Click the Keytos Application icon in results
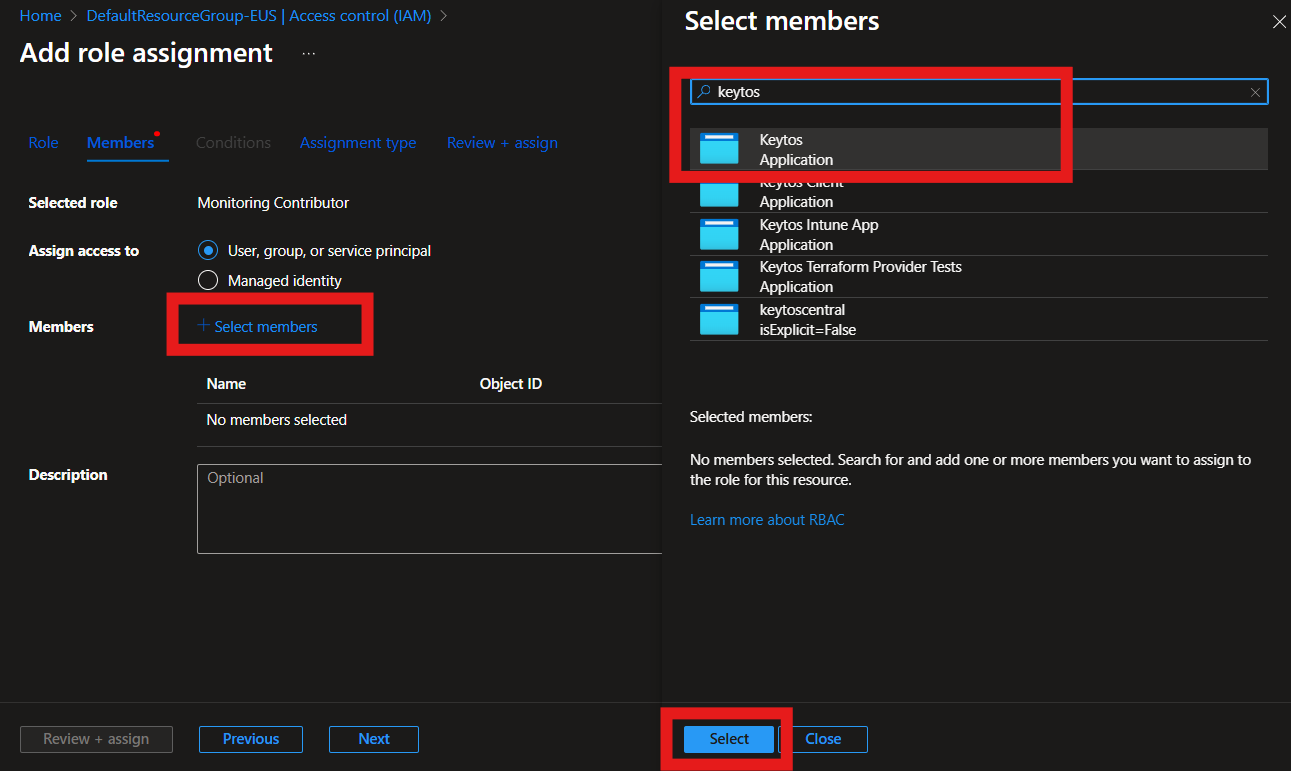1291x771 pixels. pos(719,148)
